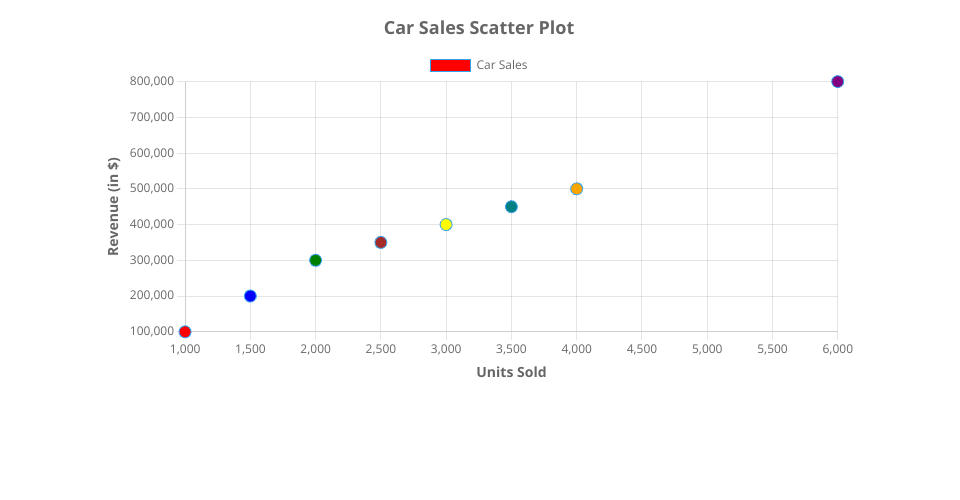Click the 5,000 x-axis tick label

[707, 349]
